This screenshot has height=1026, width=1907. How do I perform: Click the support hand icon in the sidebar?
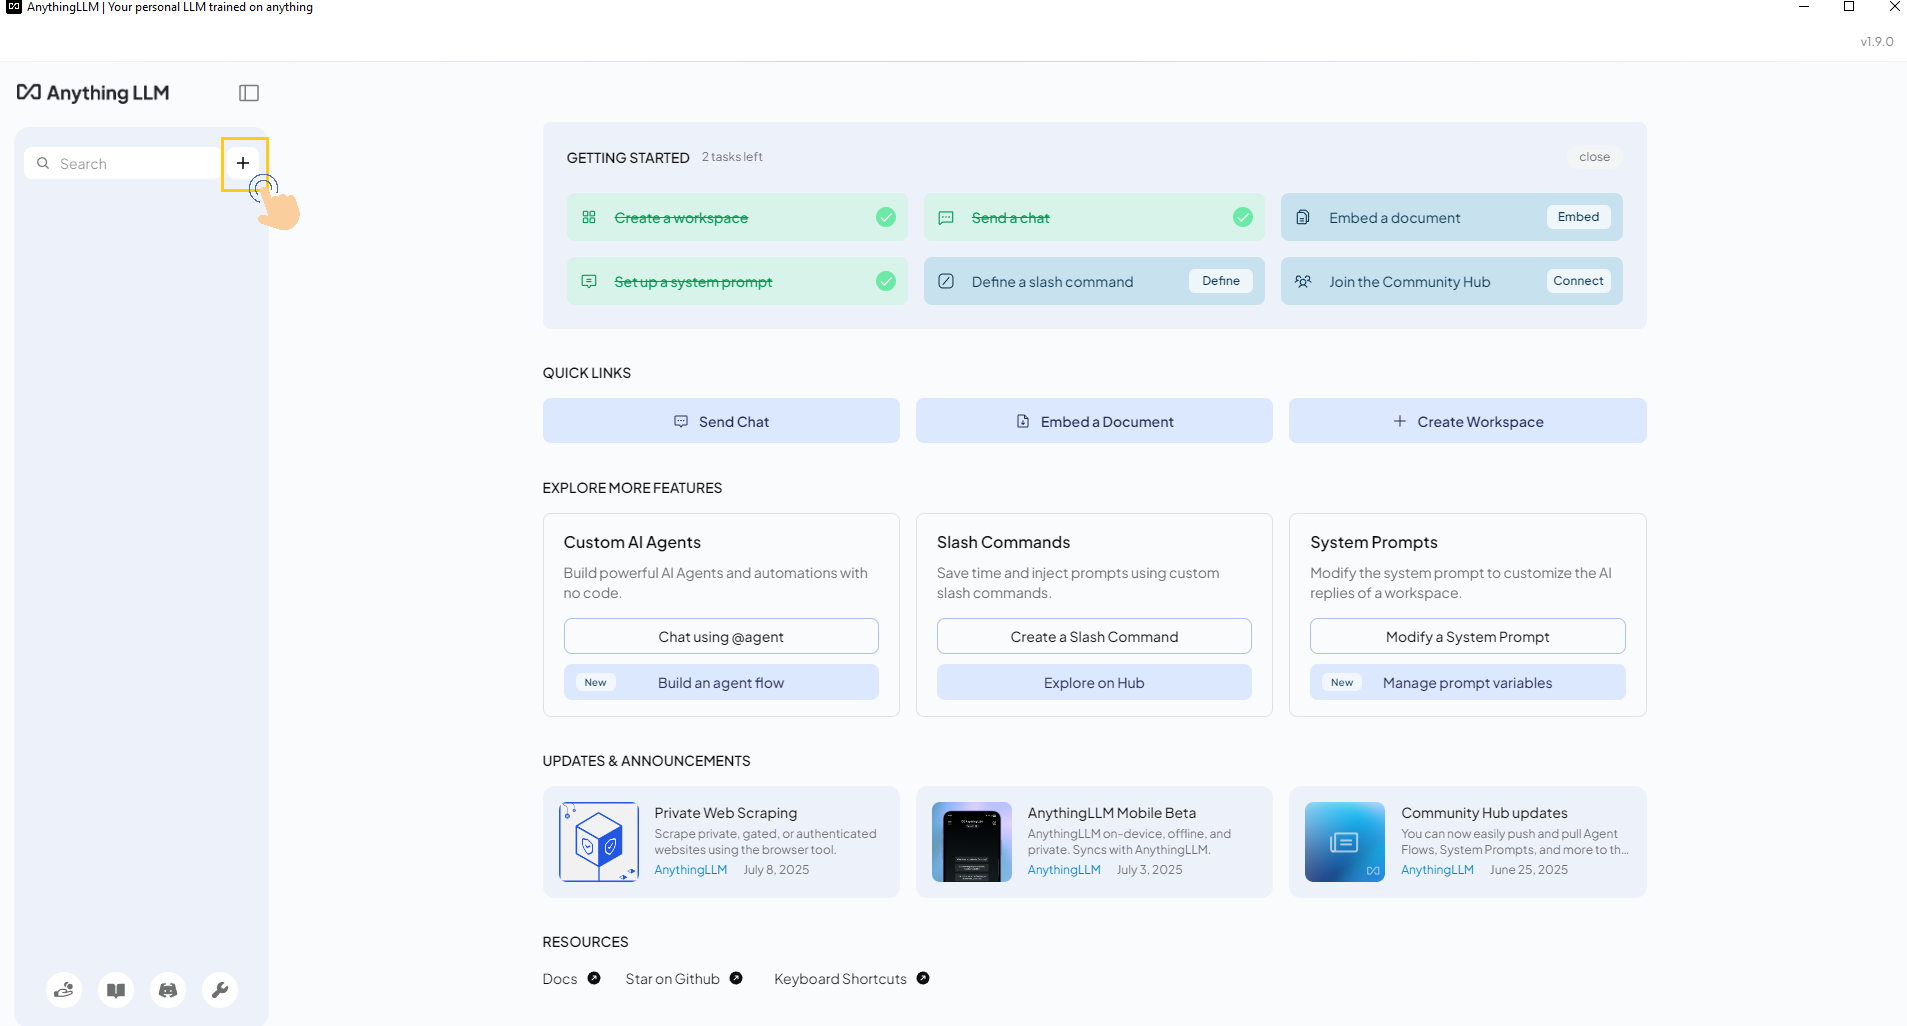click(63, 989)
